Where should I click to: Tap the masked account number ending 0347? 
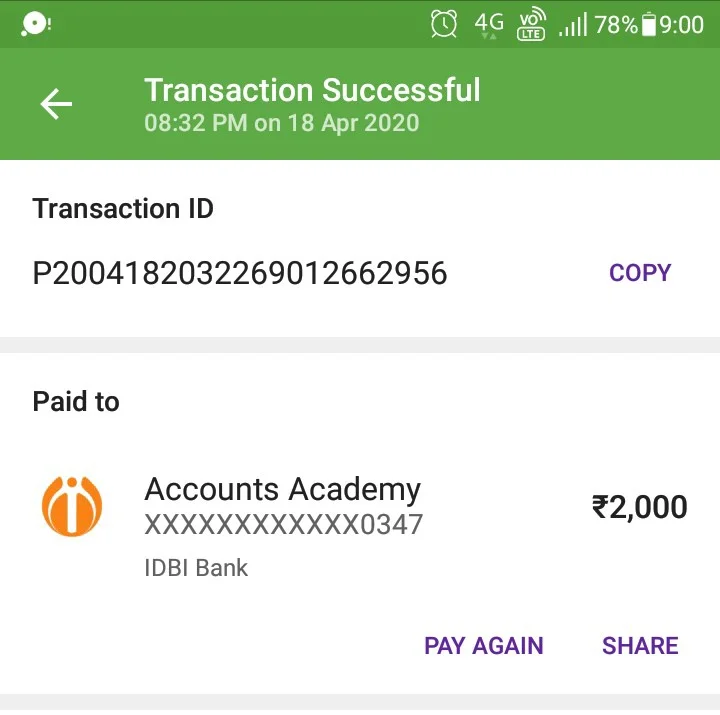point(283,524)
